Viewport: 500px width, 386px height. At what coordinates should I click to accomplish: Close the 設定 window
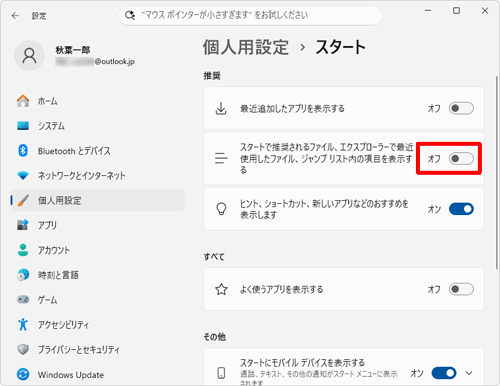coord(485,11)
